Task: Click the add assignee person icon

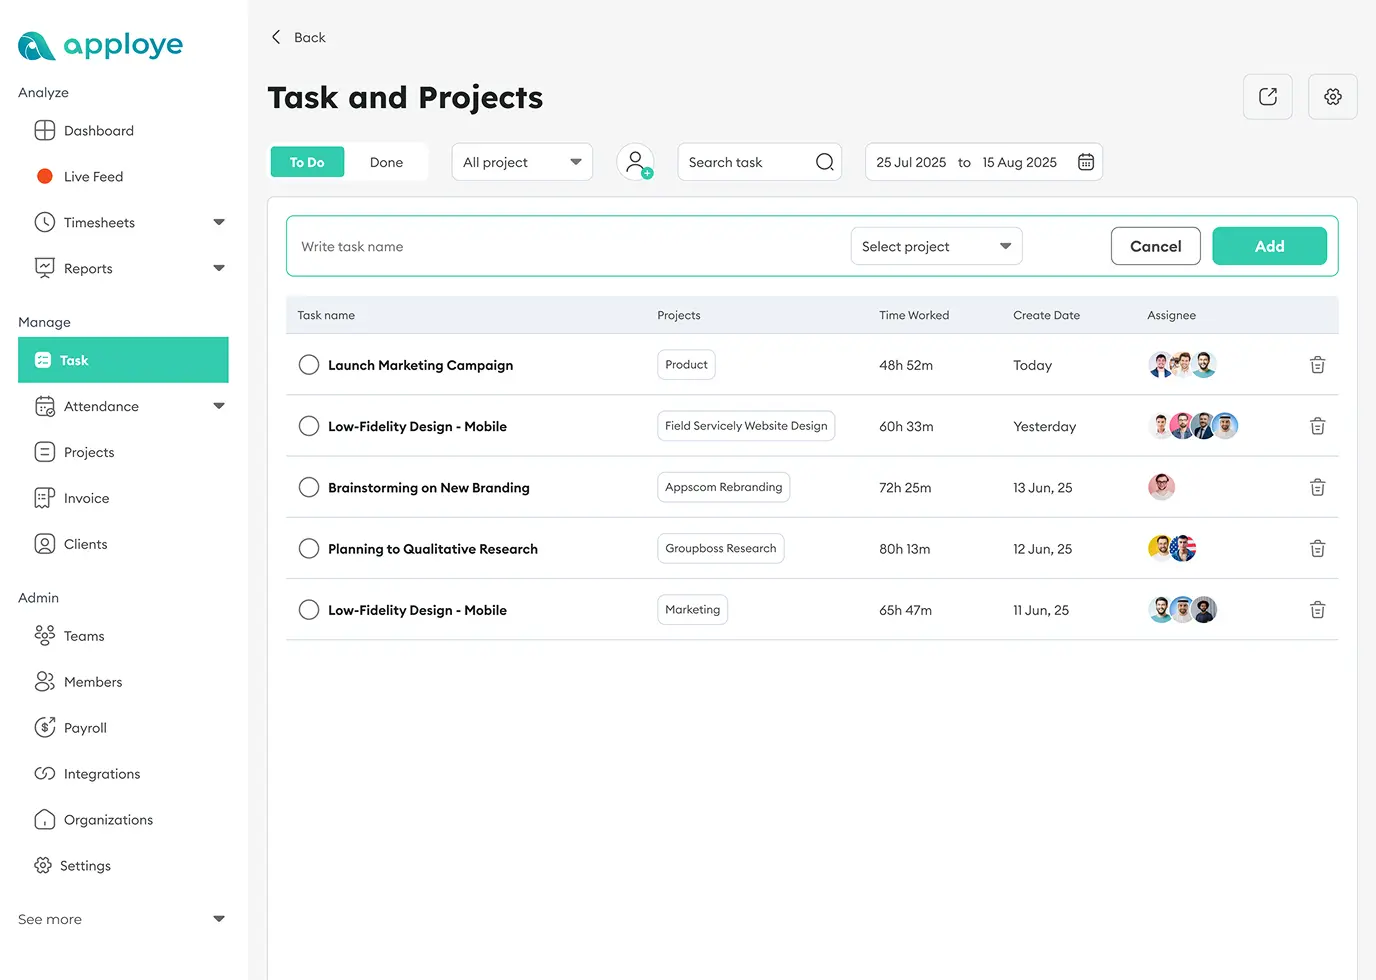Action: (637, 161)
